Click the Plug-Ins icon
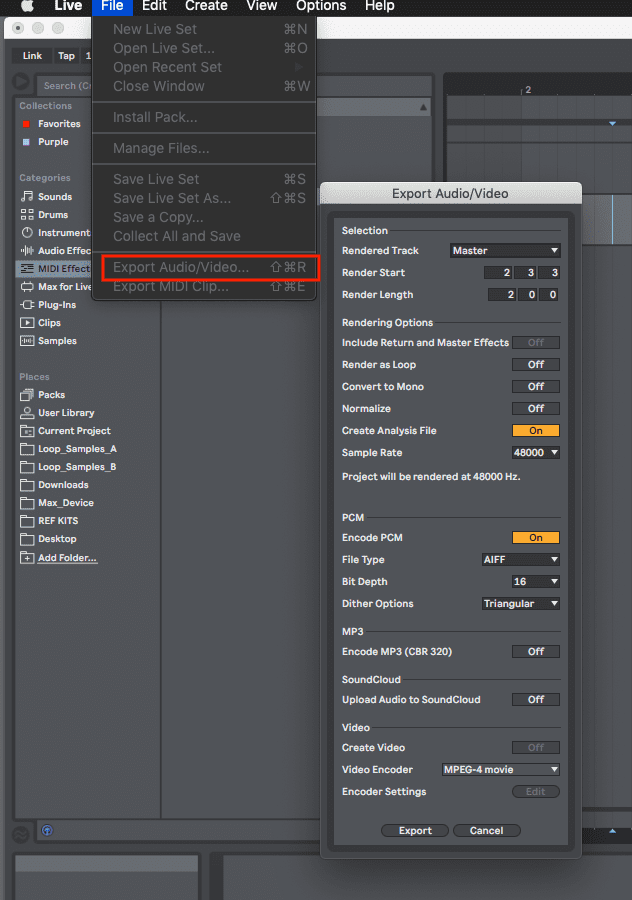Screen dimensions: 632x900 pos(27,305)
